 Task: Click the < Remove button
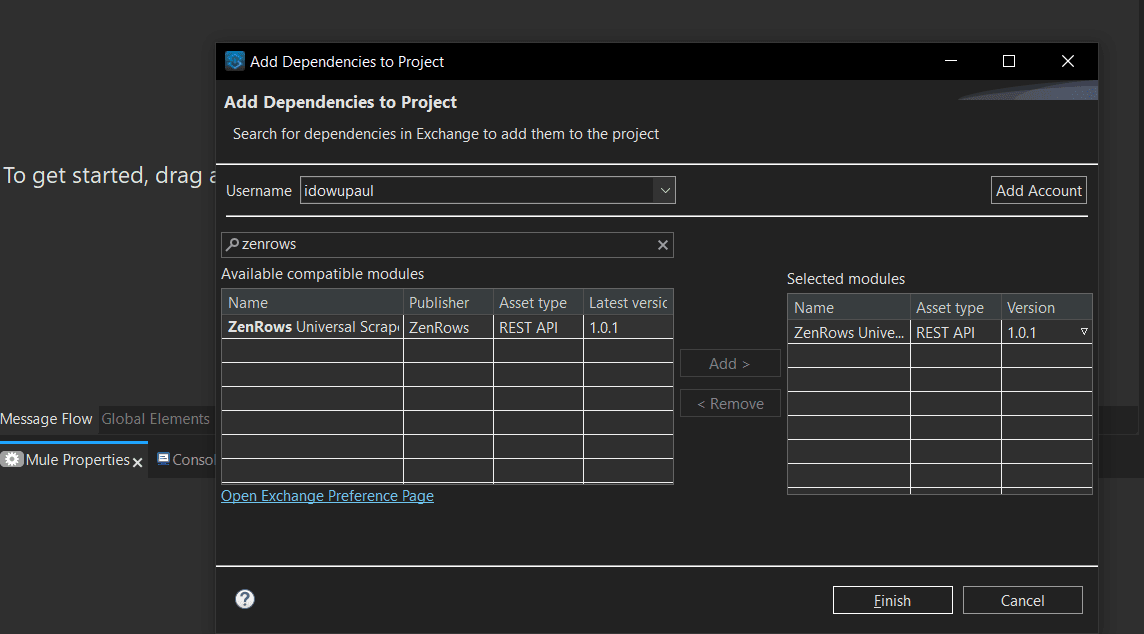(730, 403)
